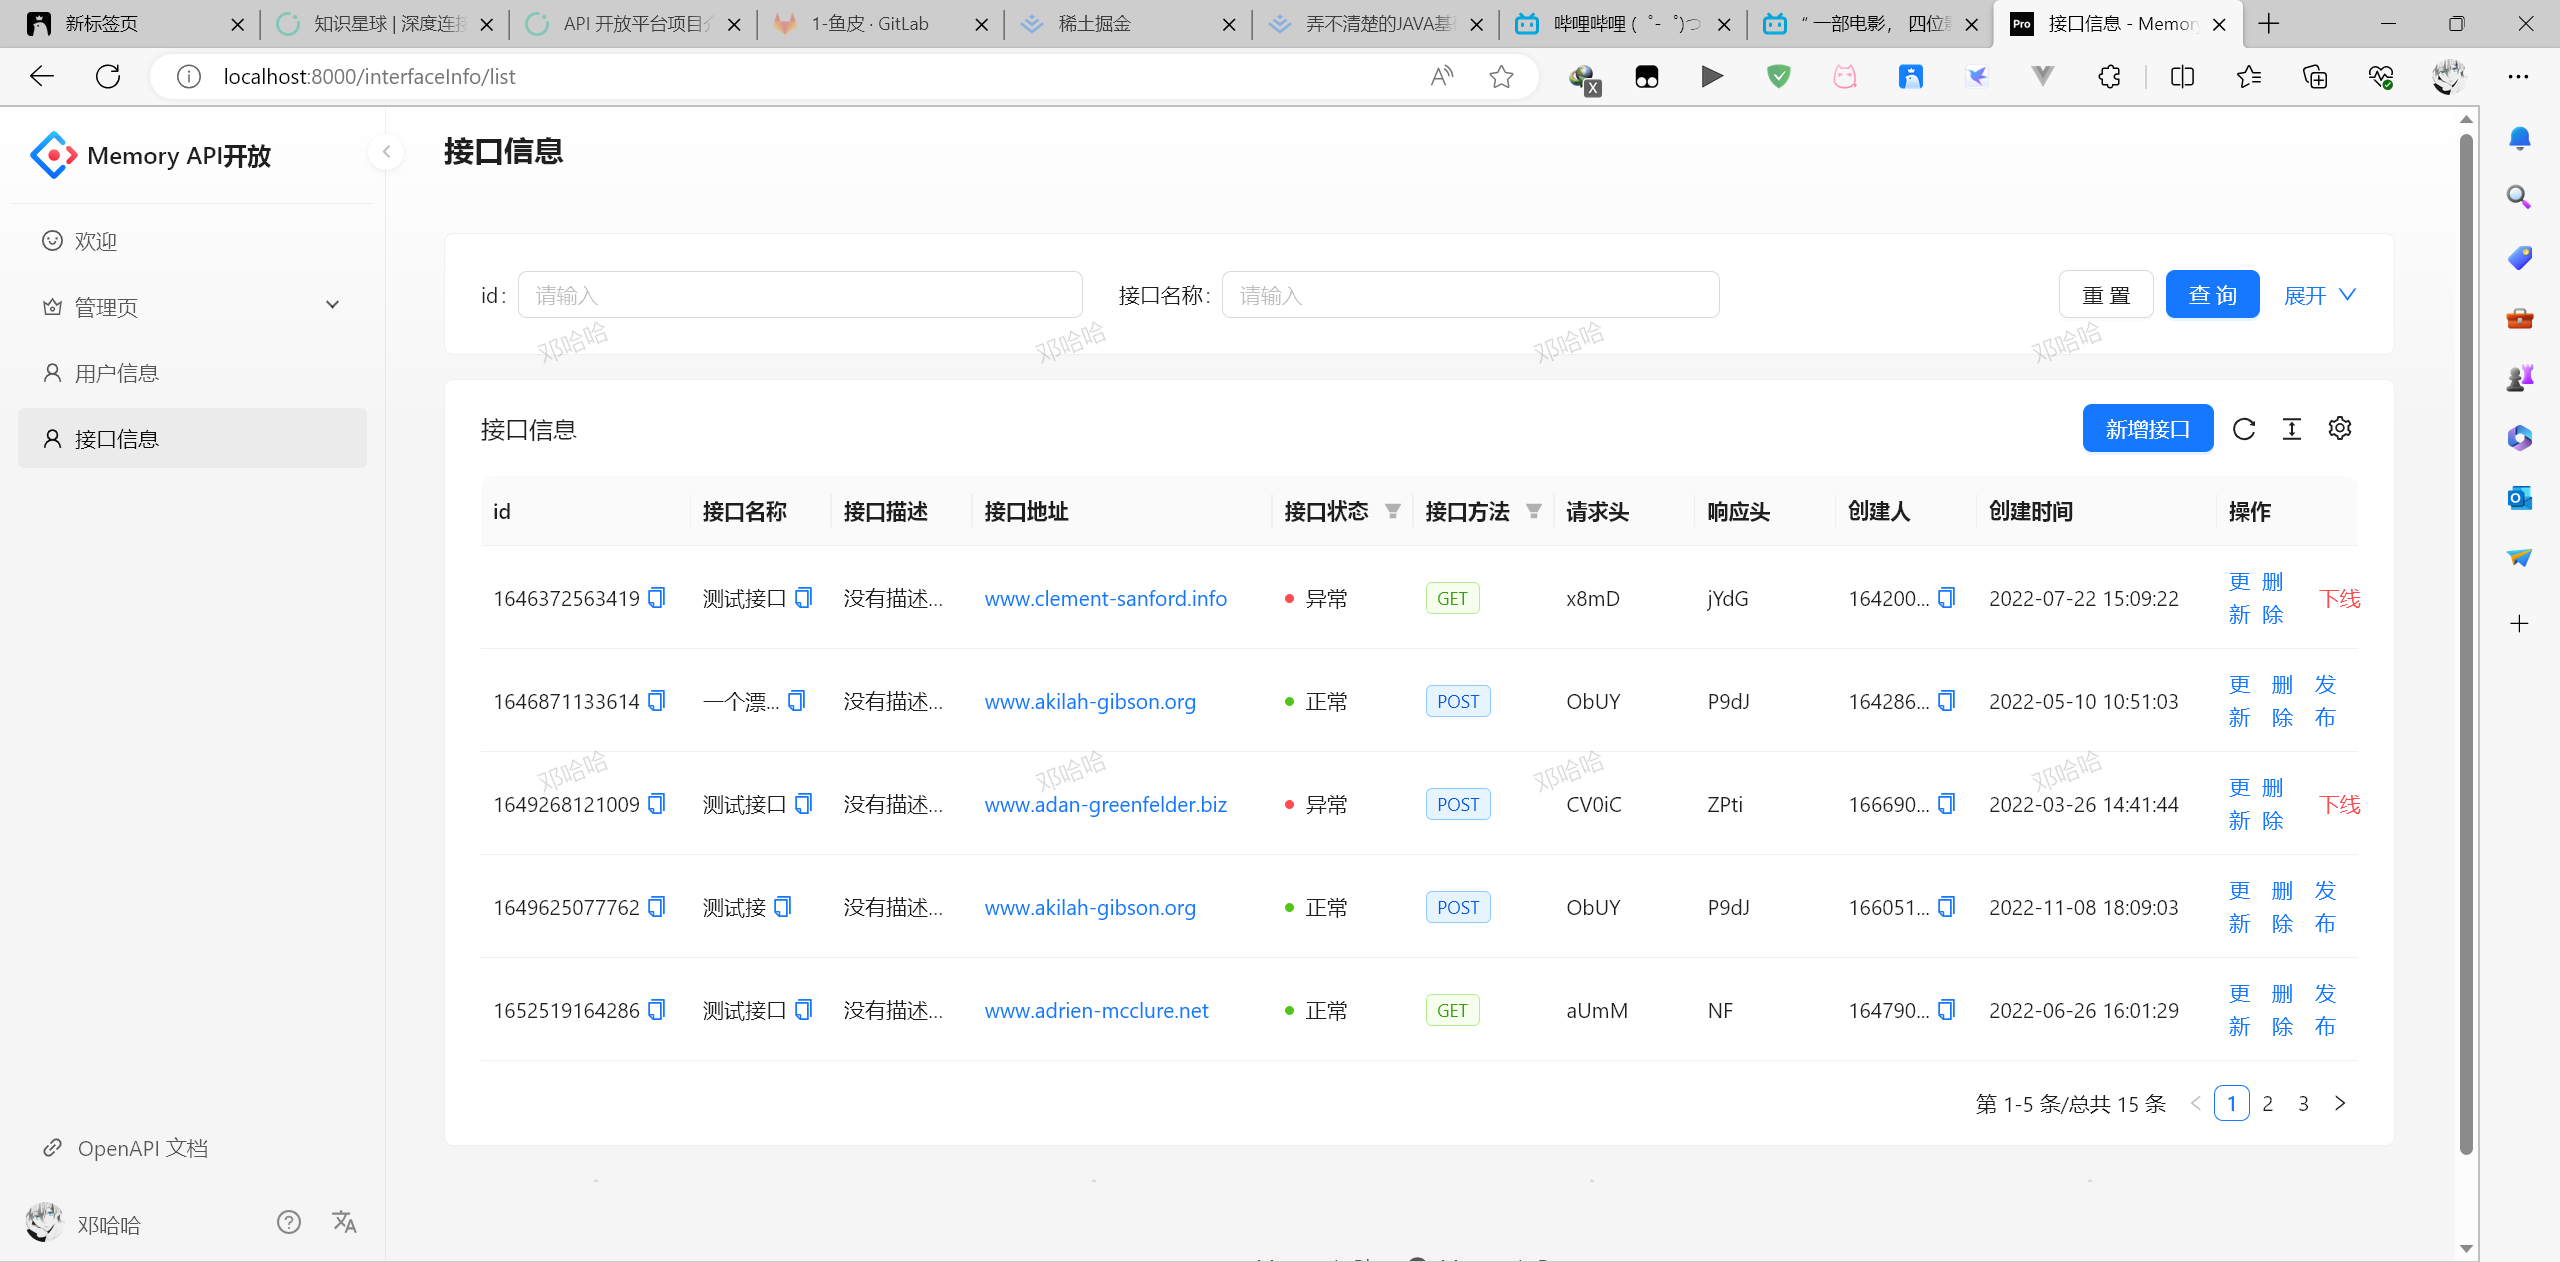Open Outlook in Edge sidebar
The image size is (2560, 1262).
(x=2519, y=497)
